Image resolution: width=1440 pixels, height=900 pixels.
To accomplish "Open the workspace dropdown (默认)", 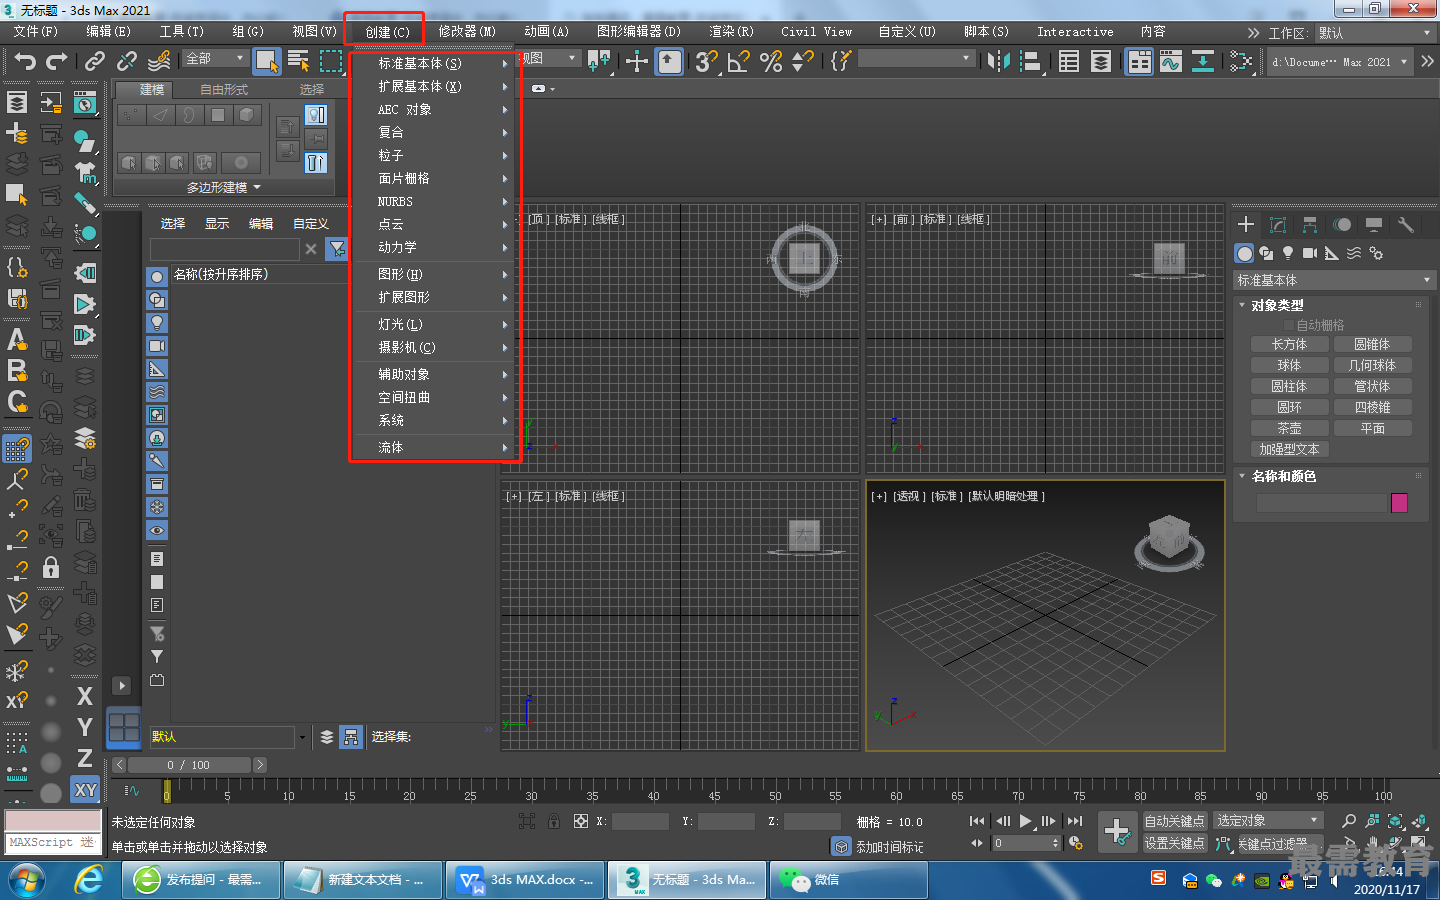I will click(1375, 33).
